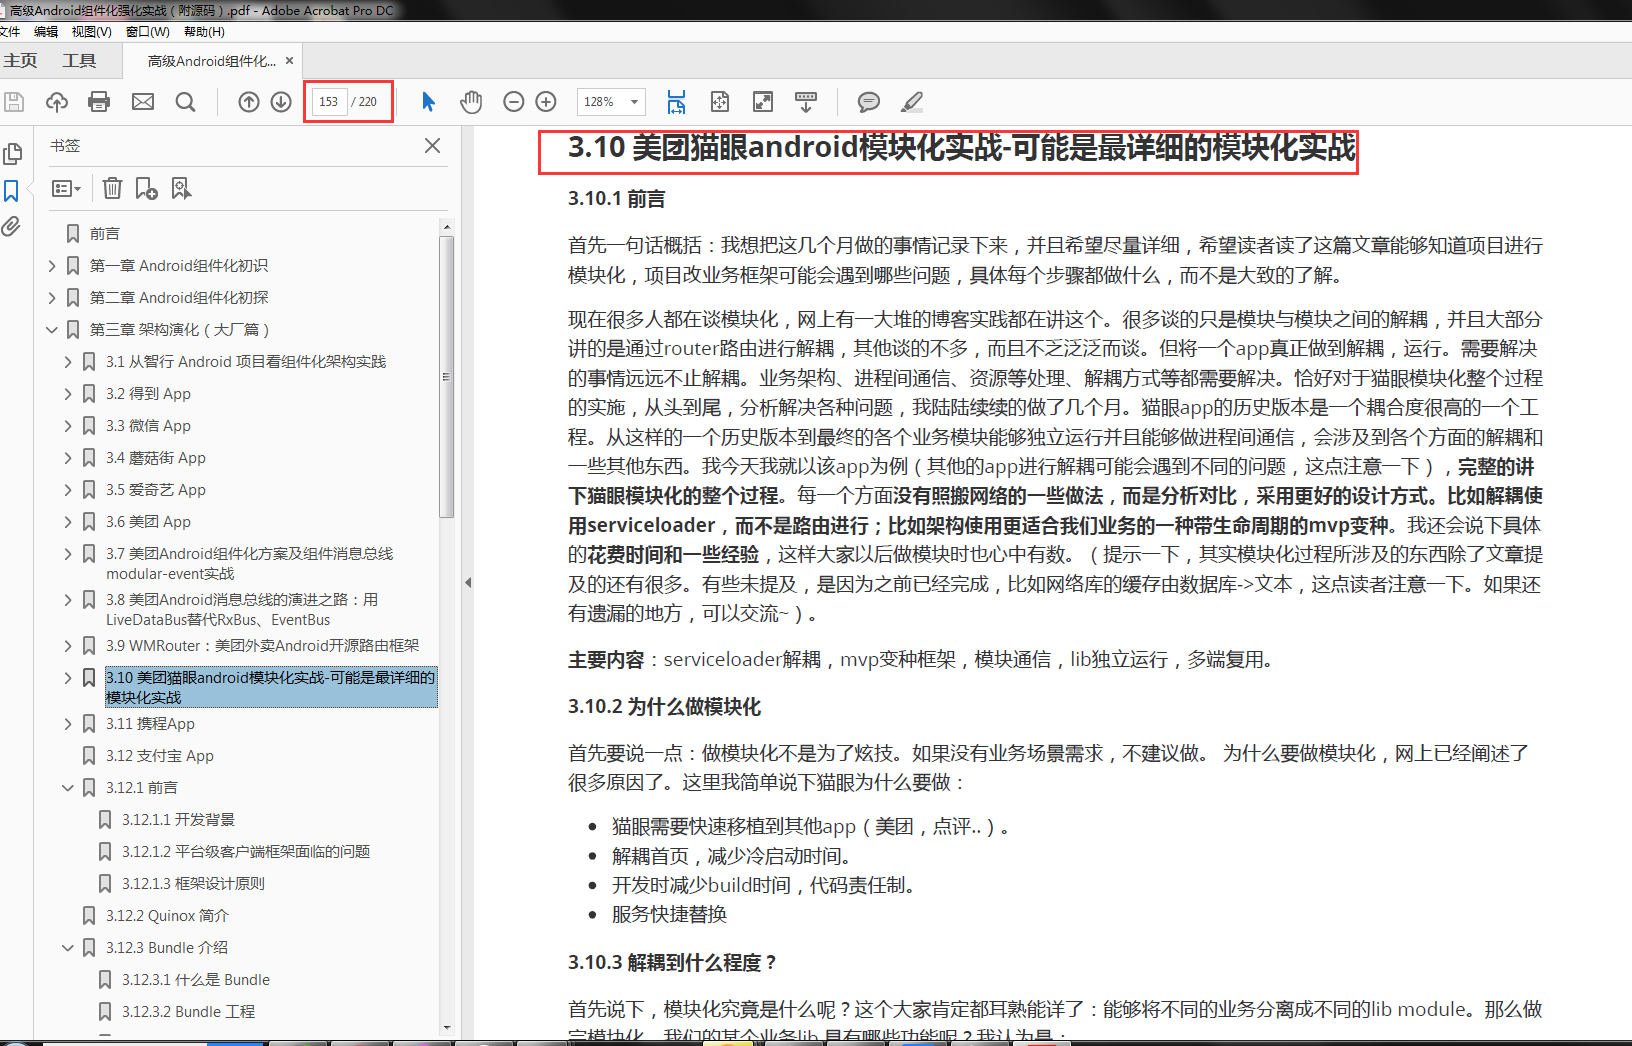
Task: Switch to the 主页 tab
Action: tap(20, 61)
